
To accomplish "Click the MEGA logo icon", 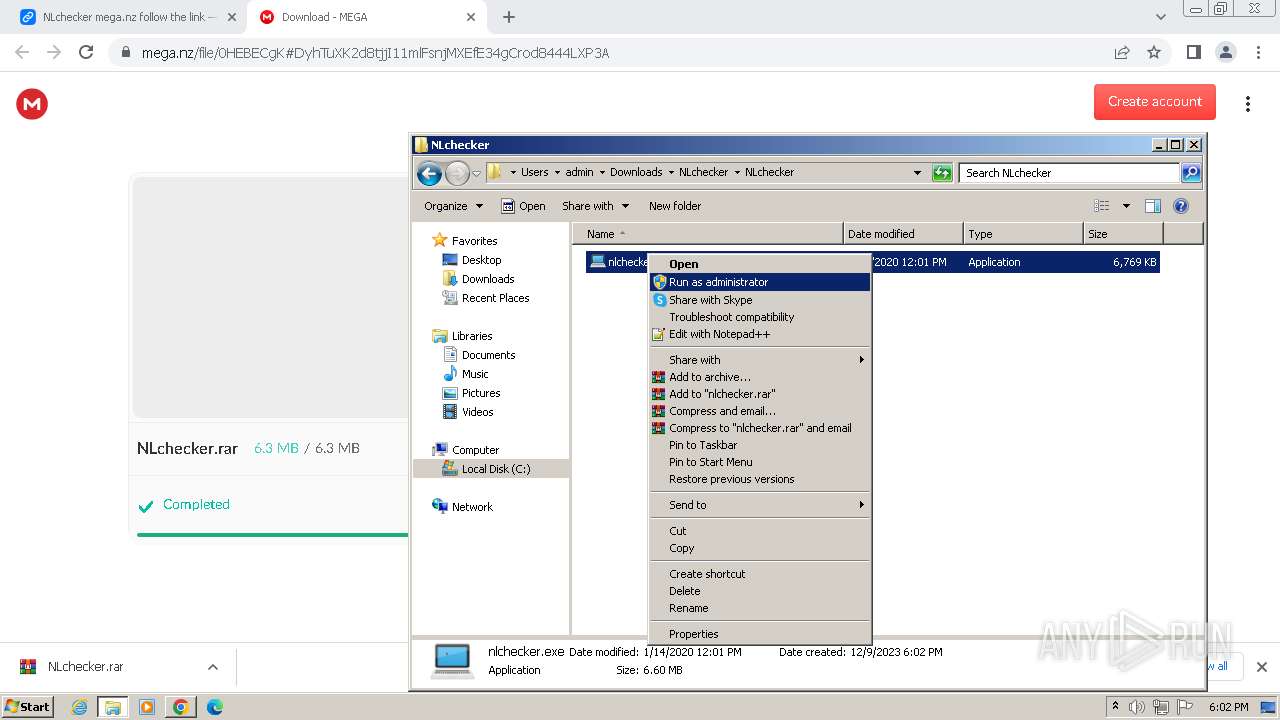I will point(32,104).
